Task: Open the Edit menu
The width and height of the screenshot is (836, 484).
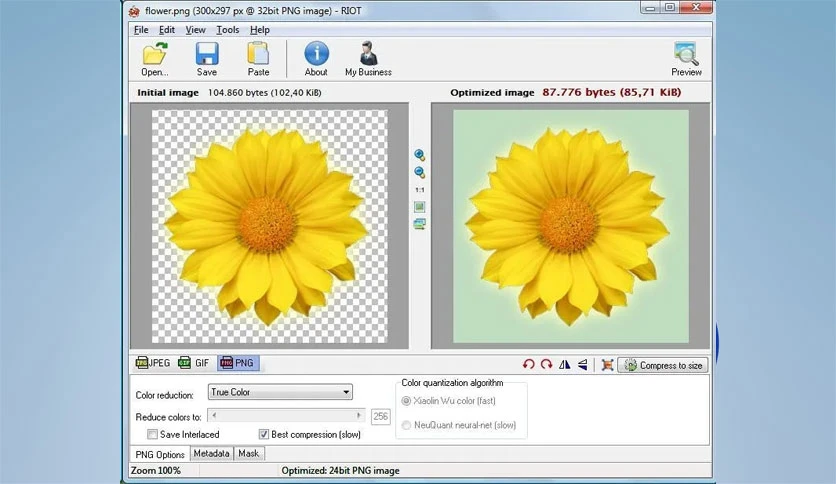Action: click(x=167, y=30)
